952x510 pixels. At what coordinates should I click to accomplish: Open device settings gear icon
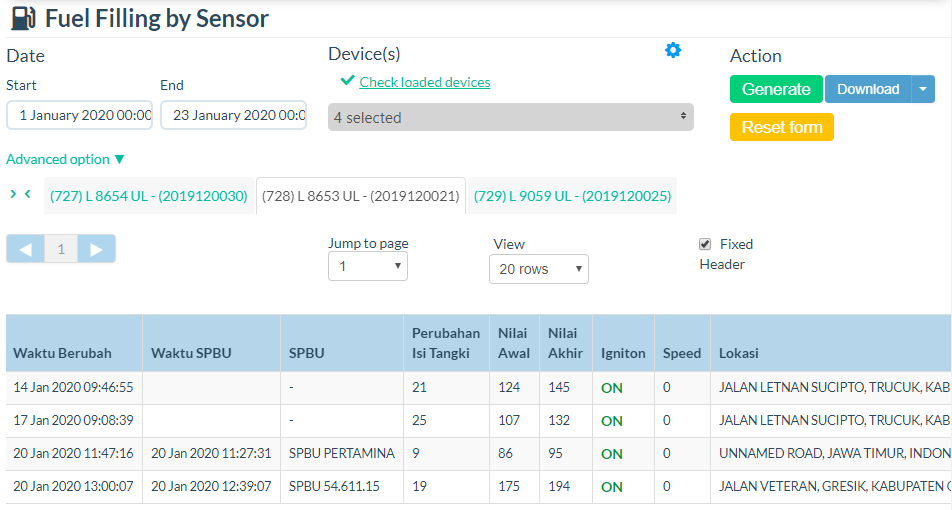click(x=673, y=50)
